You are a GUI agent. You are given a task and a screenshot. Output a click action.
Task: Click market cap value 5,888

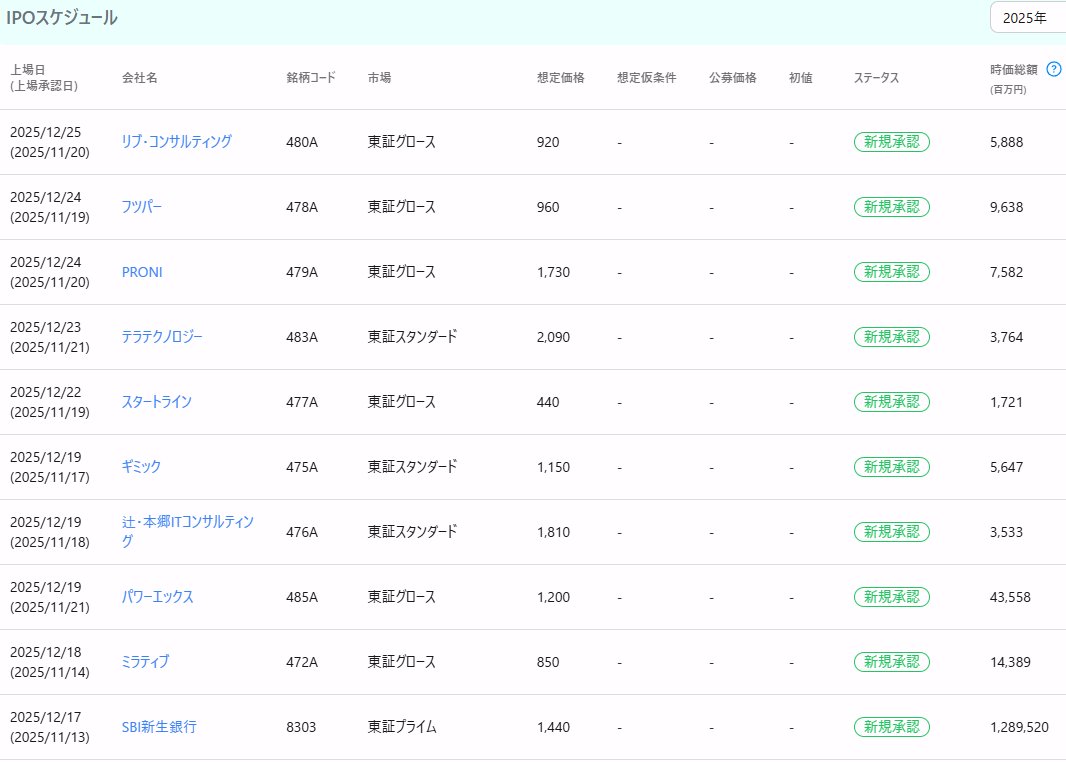(x=1007, y=142)
